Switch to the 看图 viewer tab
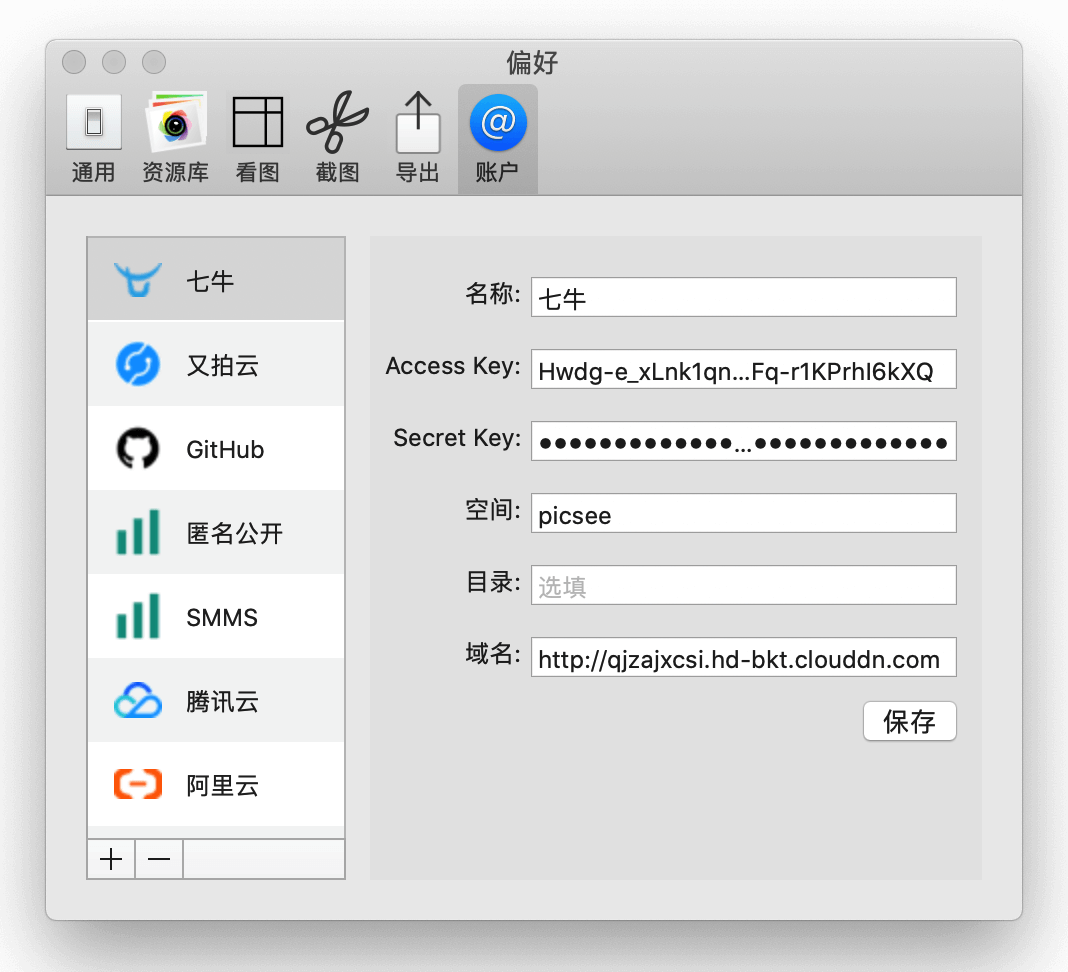 257,139
